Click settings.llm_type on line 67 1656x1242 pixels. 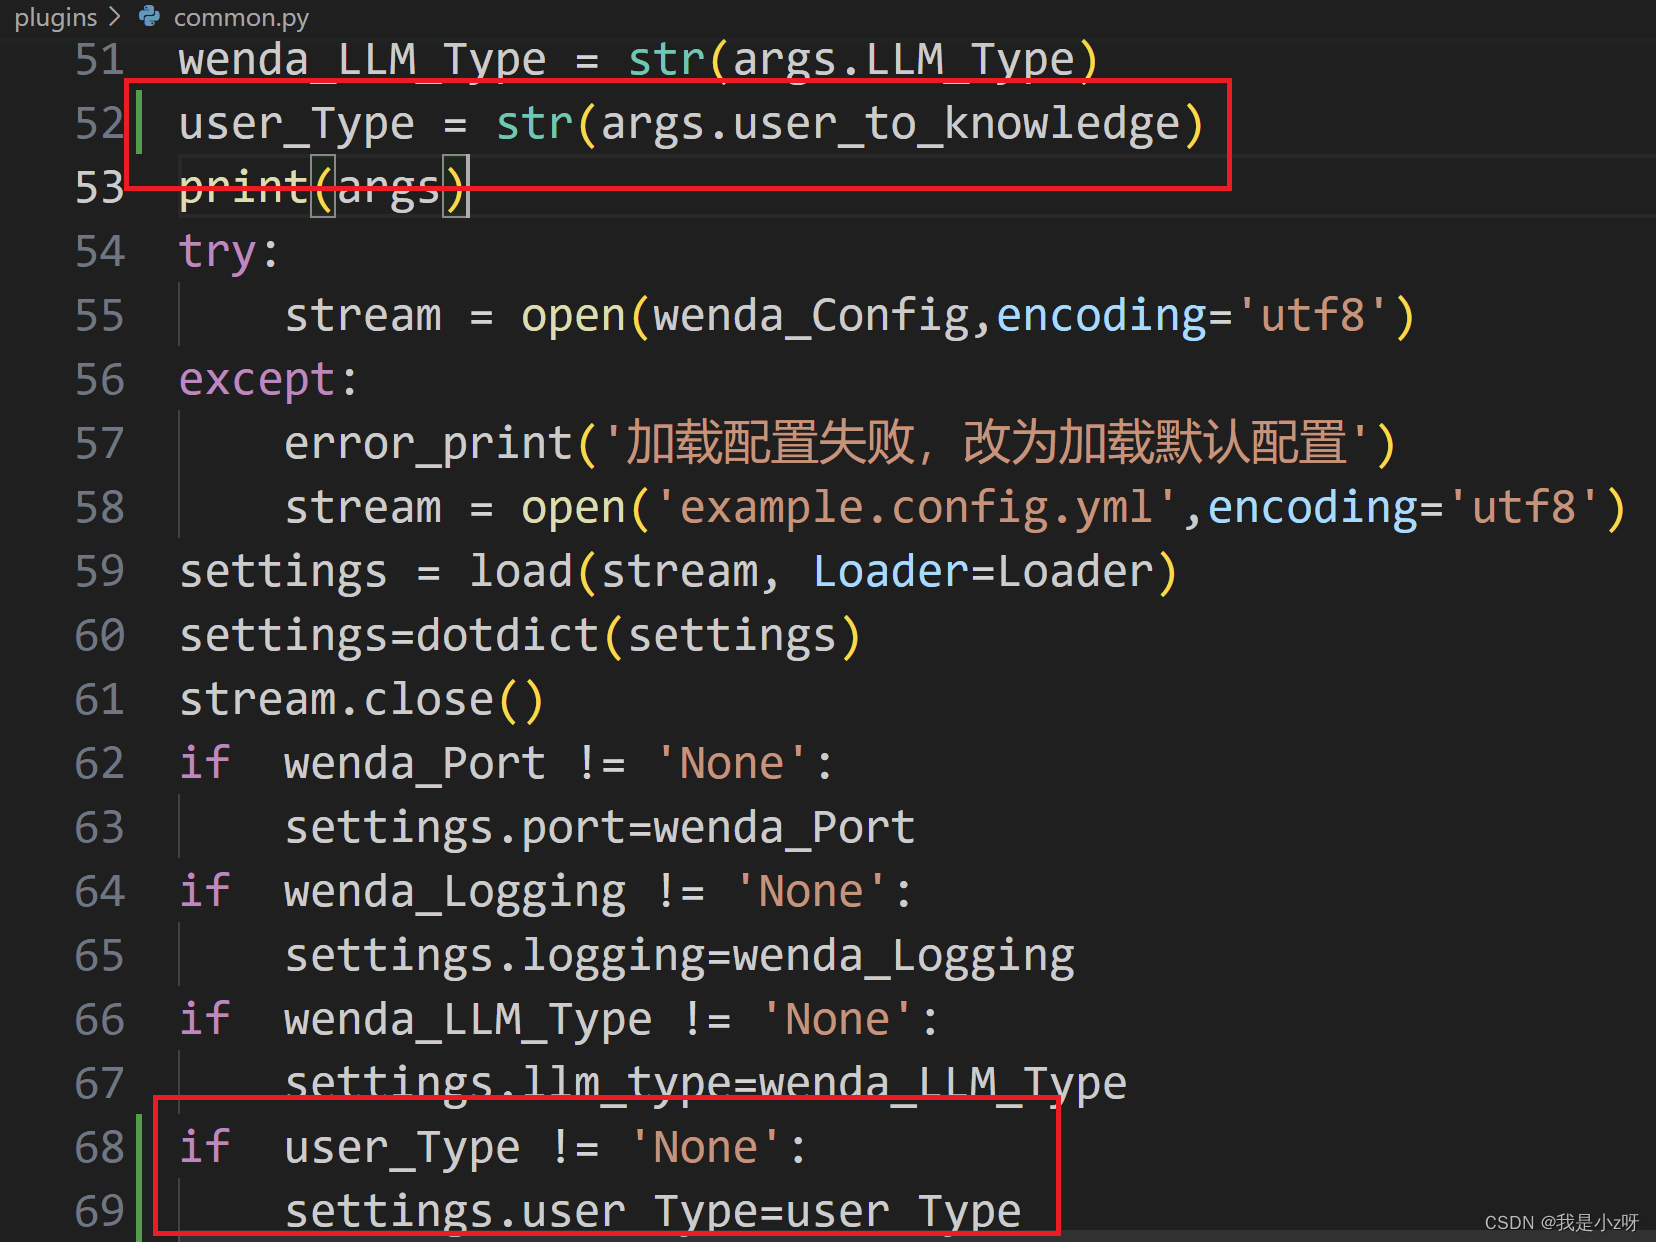(x=508, y=1084)
